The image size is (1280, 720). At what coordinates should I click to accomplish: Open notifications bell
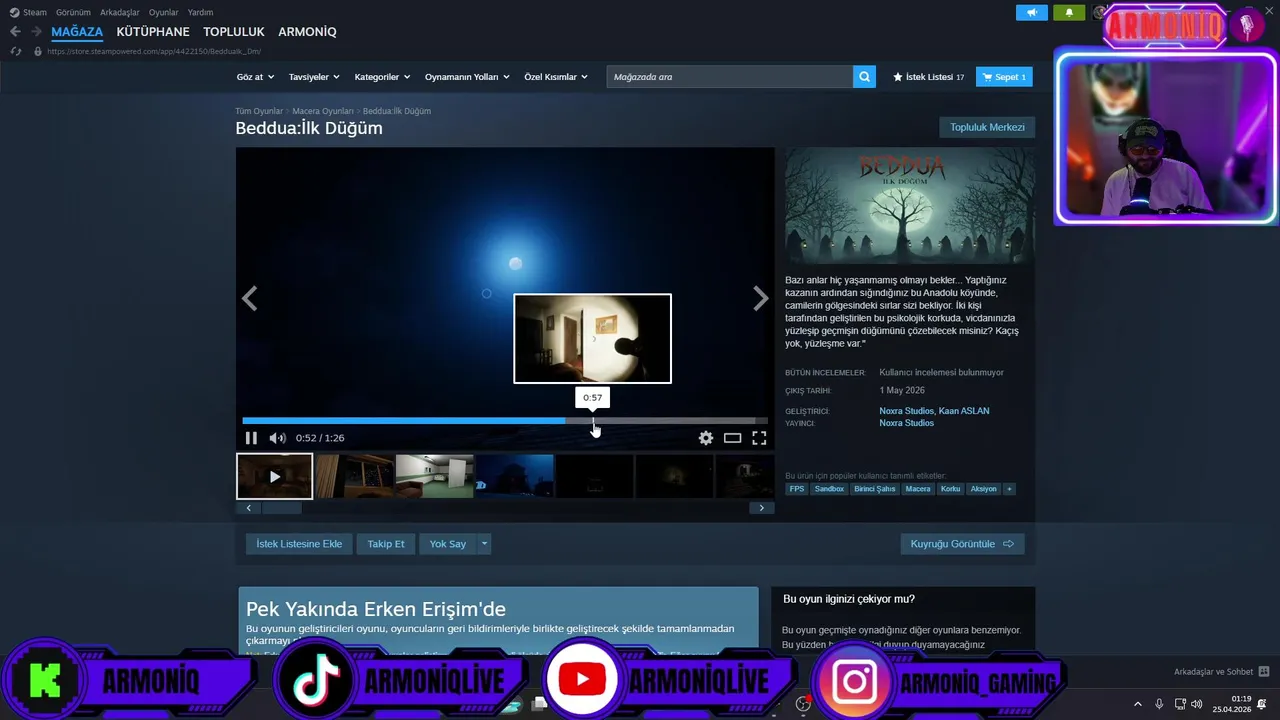(1069, 13)
